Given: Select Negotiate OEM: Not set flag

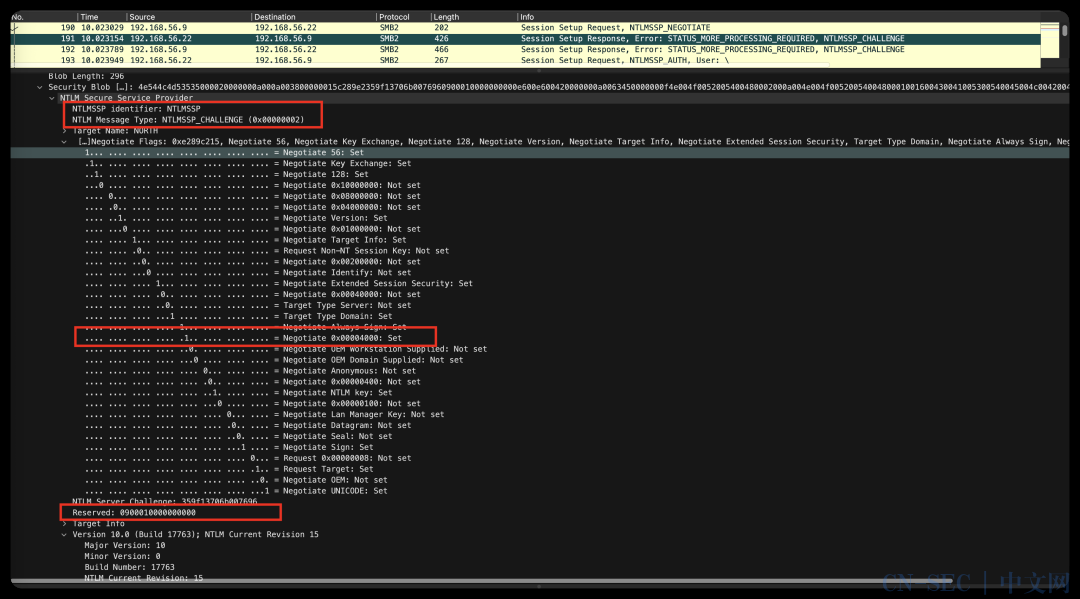Looking at the screenshot, I should click(236, 480).
